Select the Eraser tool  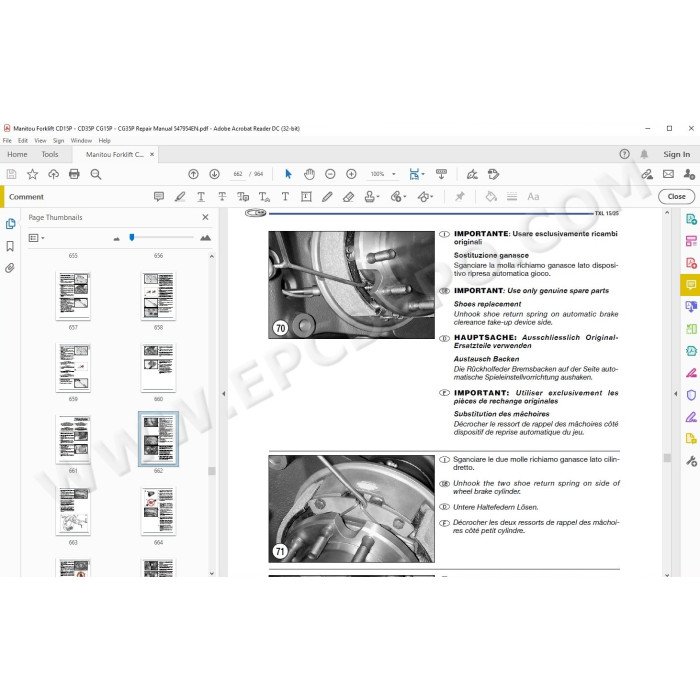348,196
